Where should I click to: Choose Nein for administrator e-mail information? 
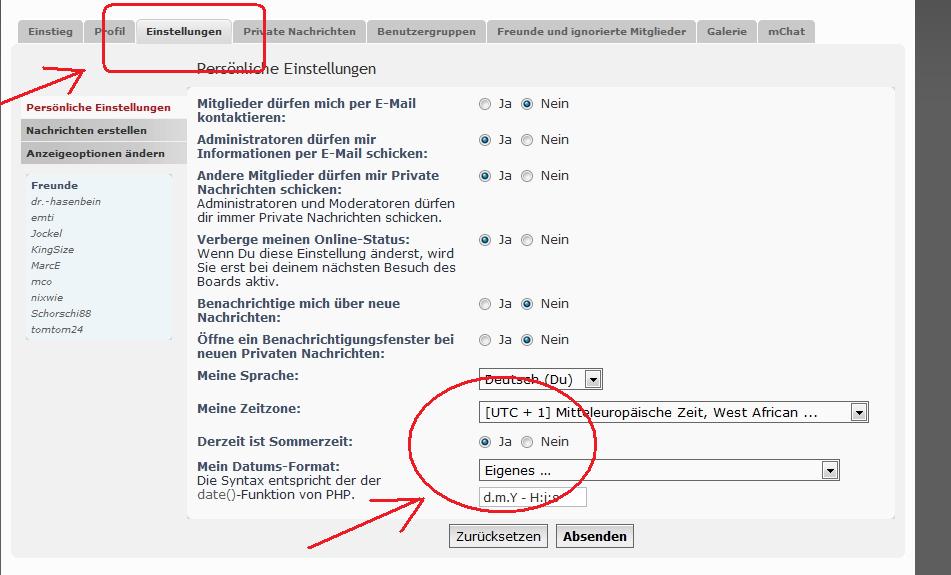(x=527, y=140)
